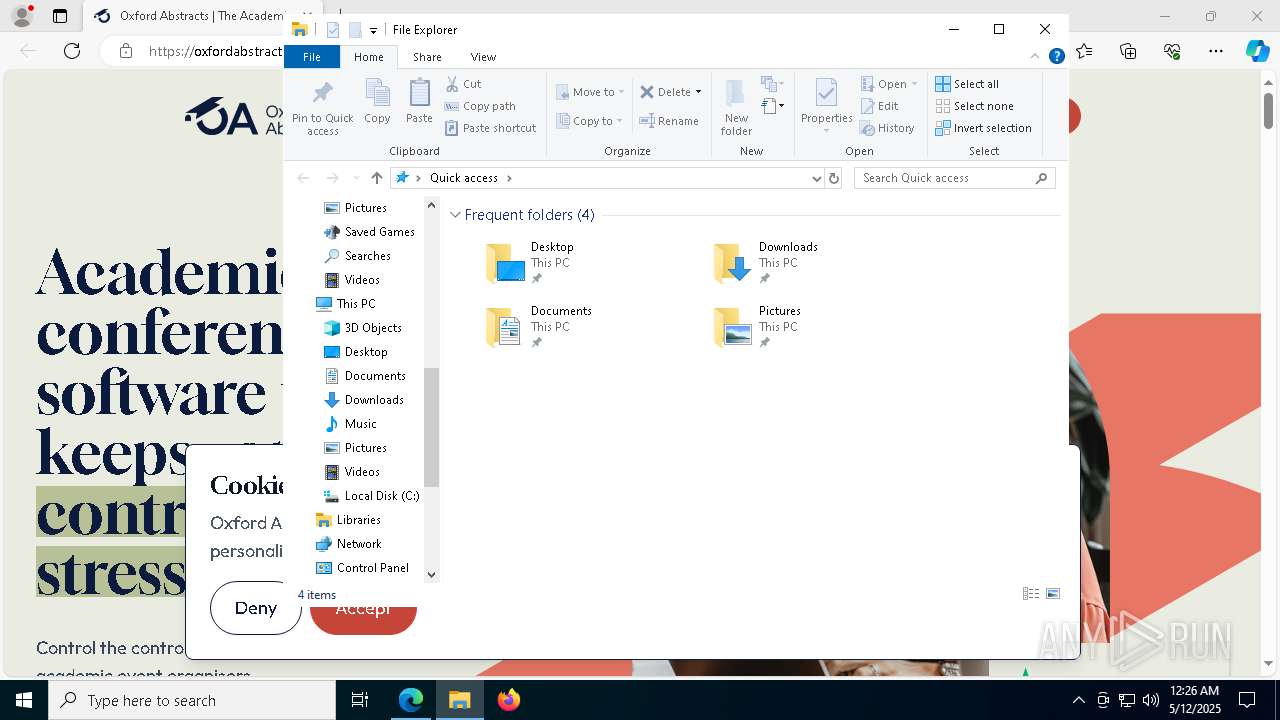This screenshot has width=1280, height=720.
Task: Open Control Panel from navigation pane
Action: click(x=363, y=568)
